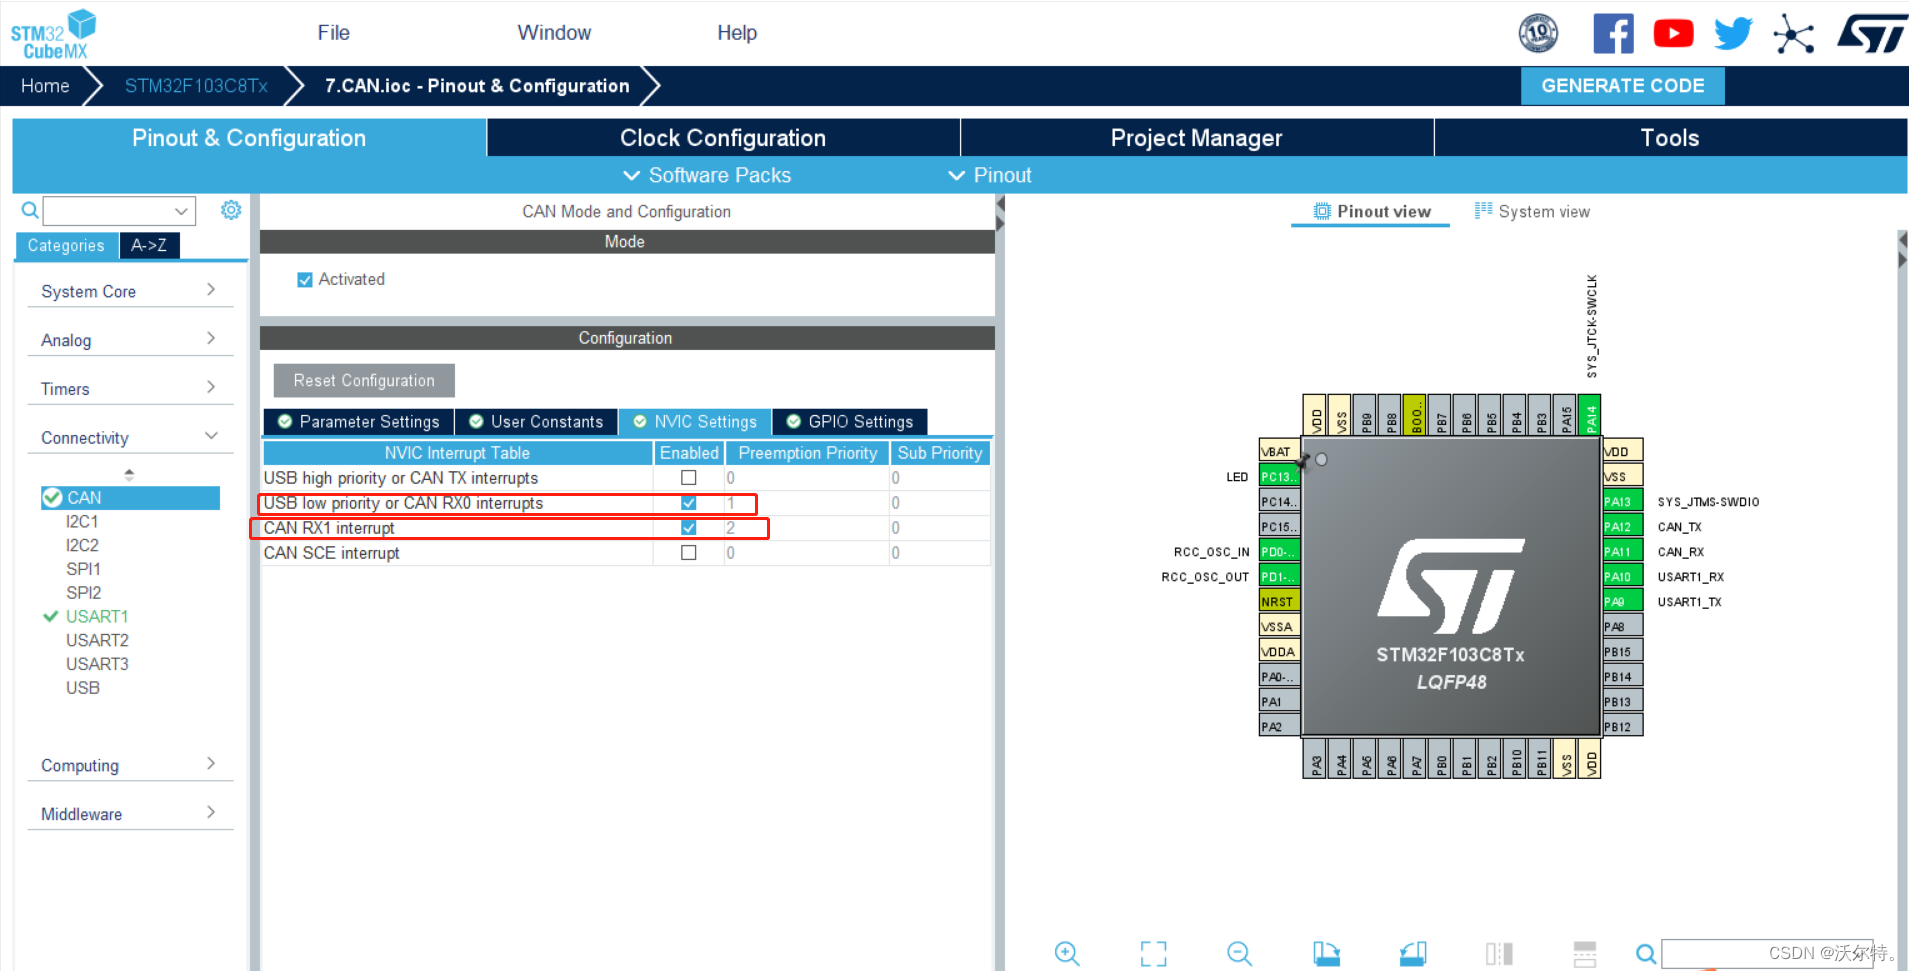Collapse the Connectivity category
1909x971 pixels.
(x=129, y=438)
